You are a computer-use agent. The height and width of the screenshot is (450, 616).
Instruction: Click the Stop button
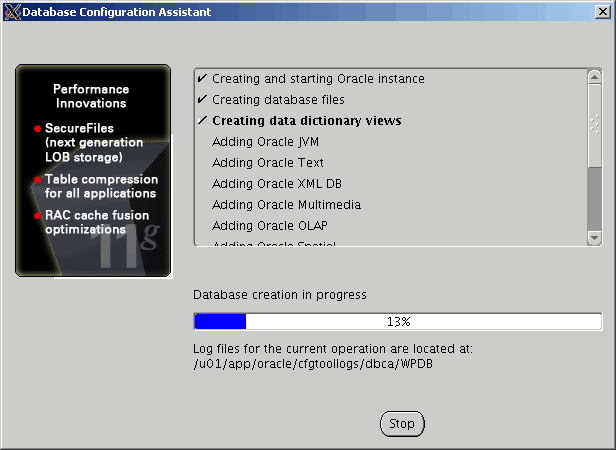click(x=402, y=424)
